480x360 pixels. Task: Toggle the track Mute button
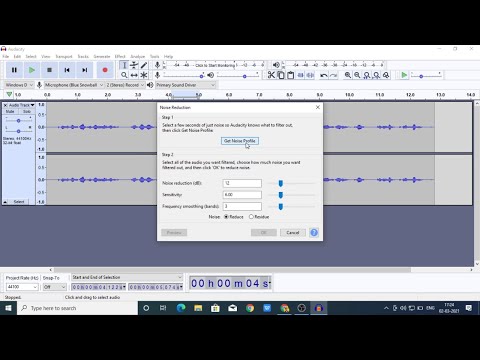pyautogui.click(x=10, y=111)
